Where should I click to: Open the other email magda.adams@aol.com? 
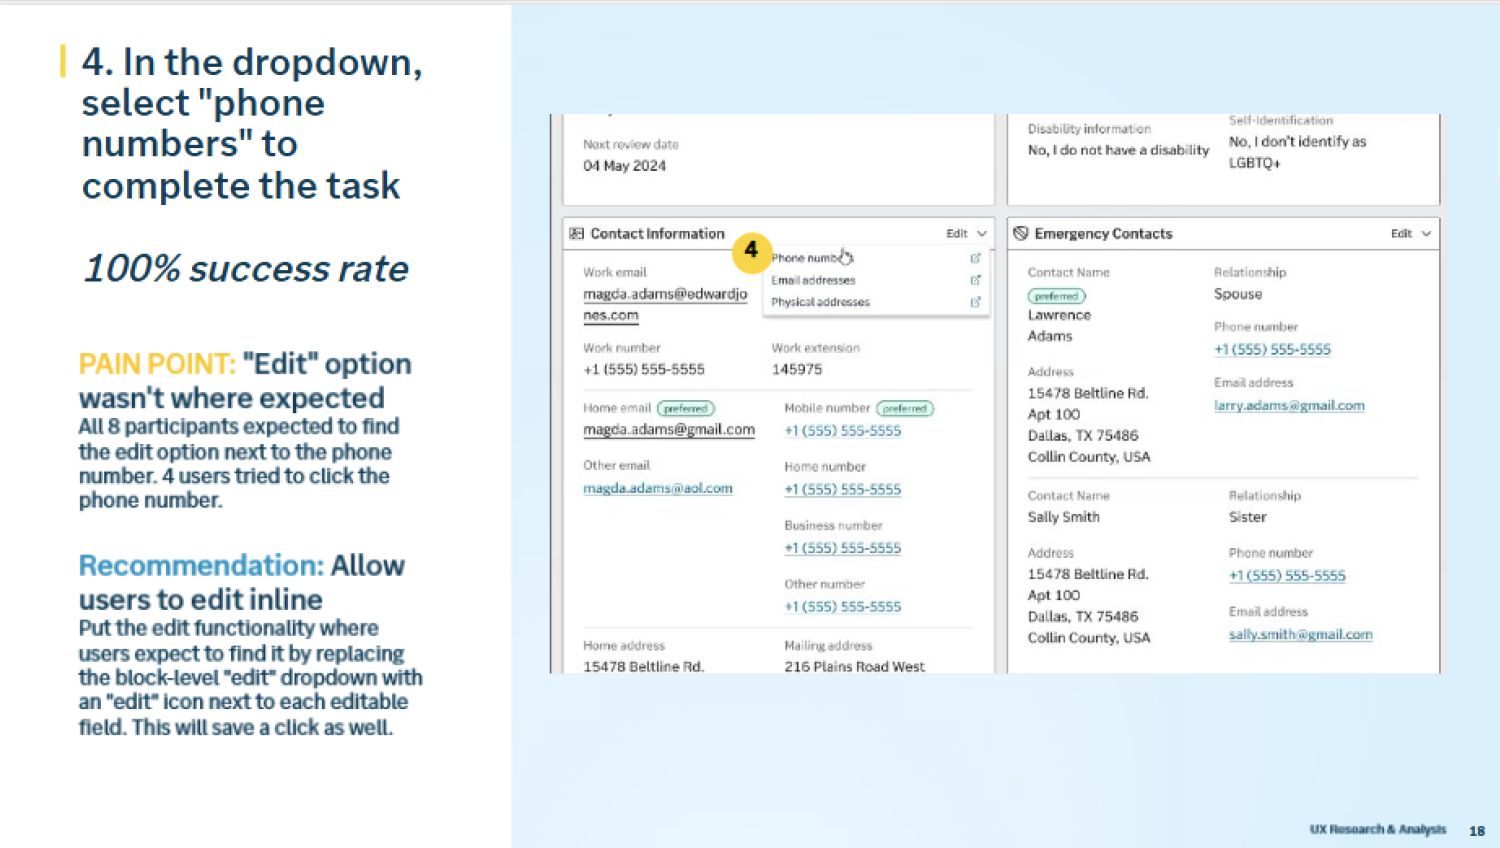[658, 488]
